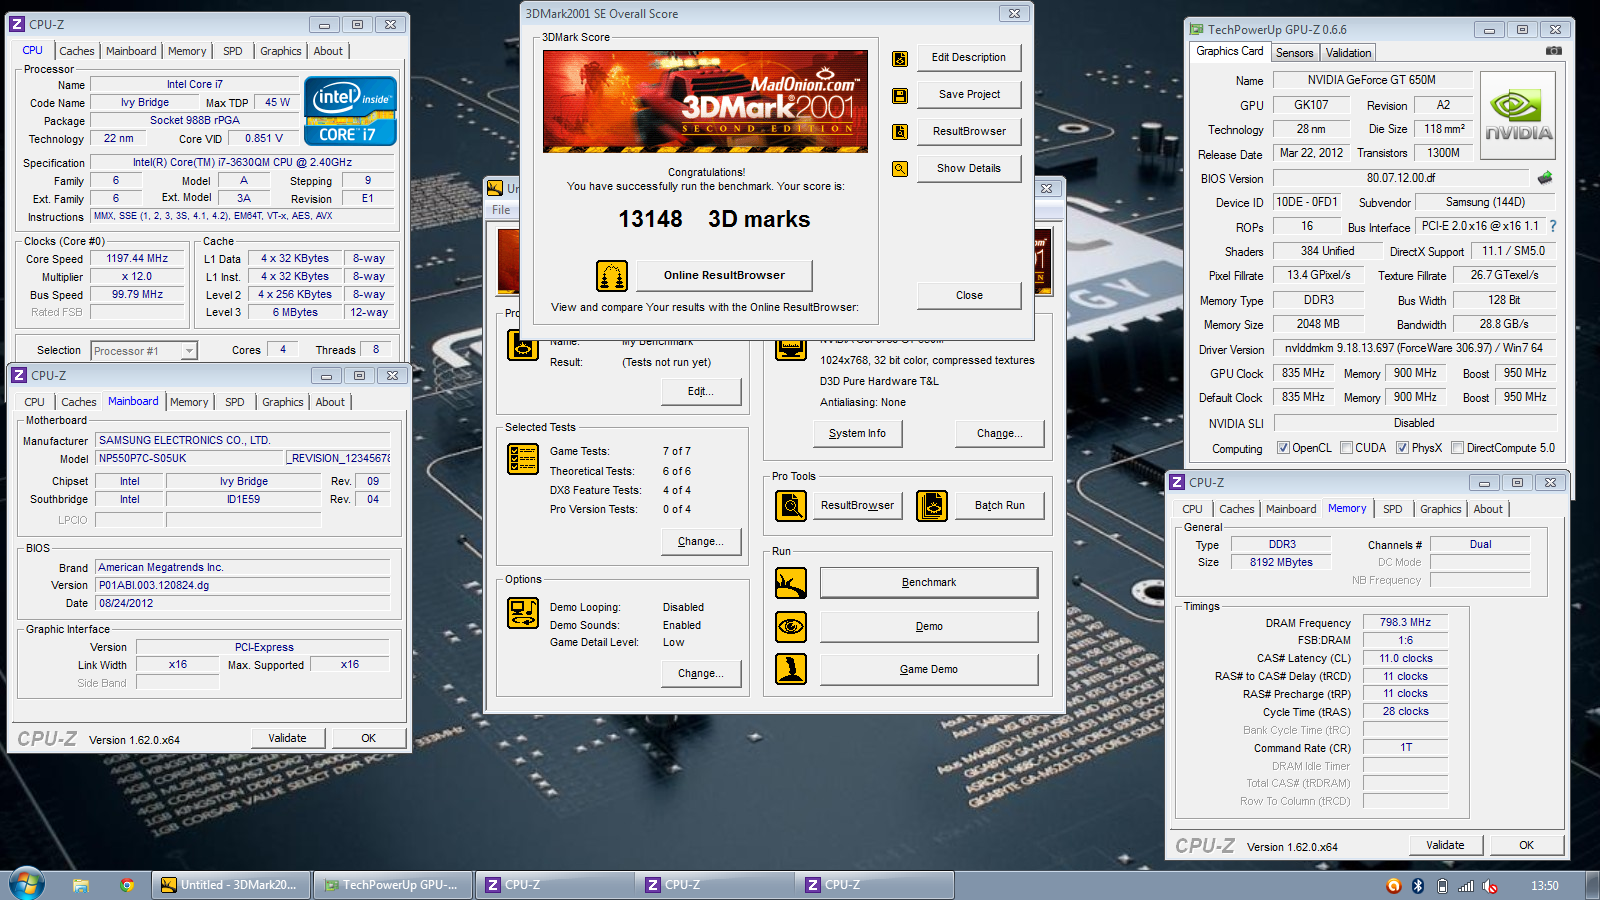1600x900 pixels.
Task: Click the Save Project button
Action: click(969, 95)
